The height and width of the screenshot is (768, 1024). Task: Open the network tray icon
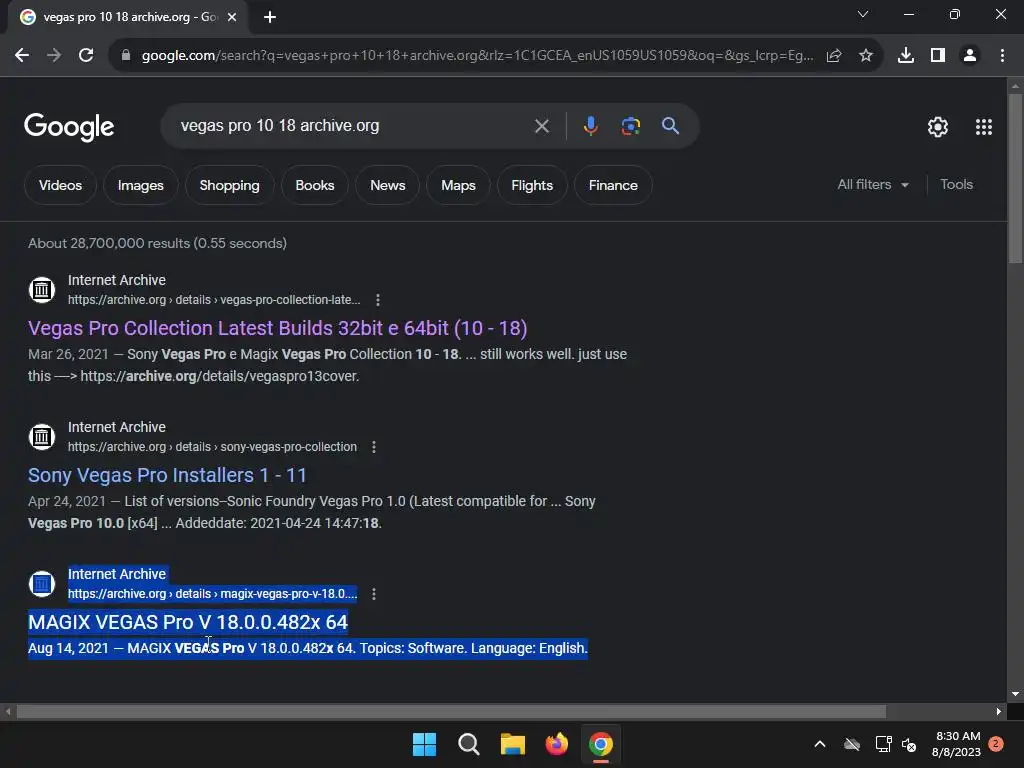[883, 744]
